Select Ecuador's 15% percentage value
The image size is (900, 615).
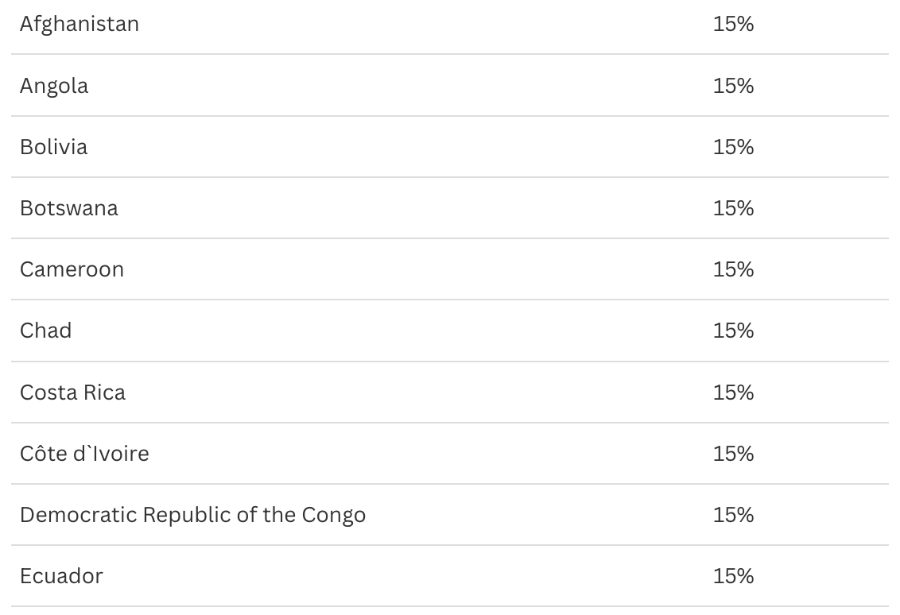[733, 576]
